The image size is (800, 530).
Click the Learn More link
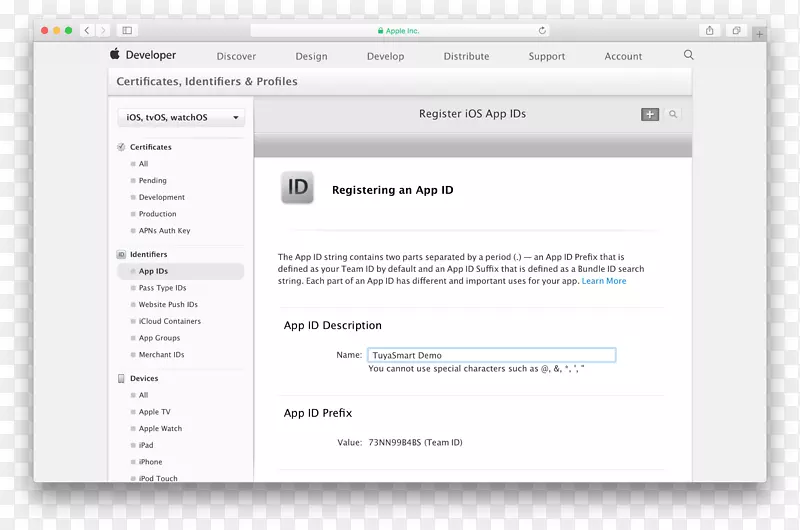click(604, 281)
